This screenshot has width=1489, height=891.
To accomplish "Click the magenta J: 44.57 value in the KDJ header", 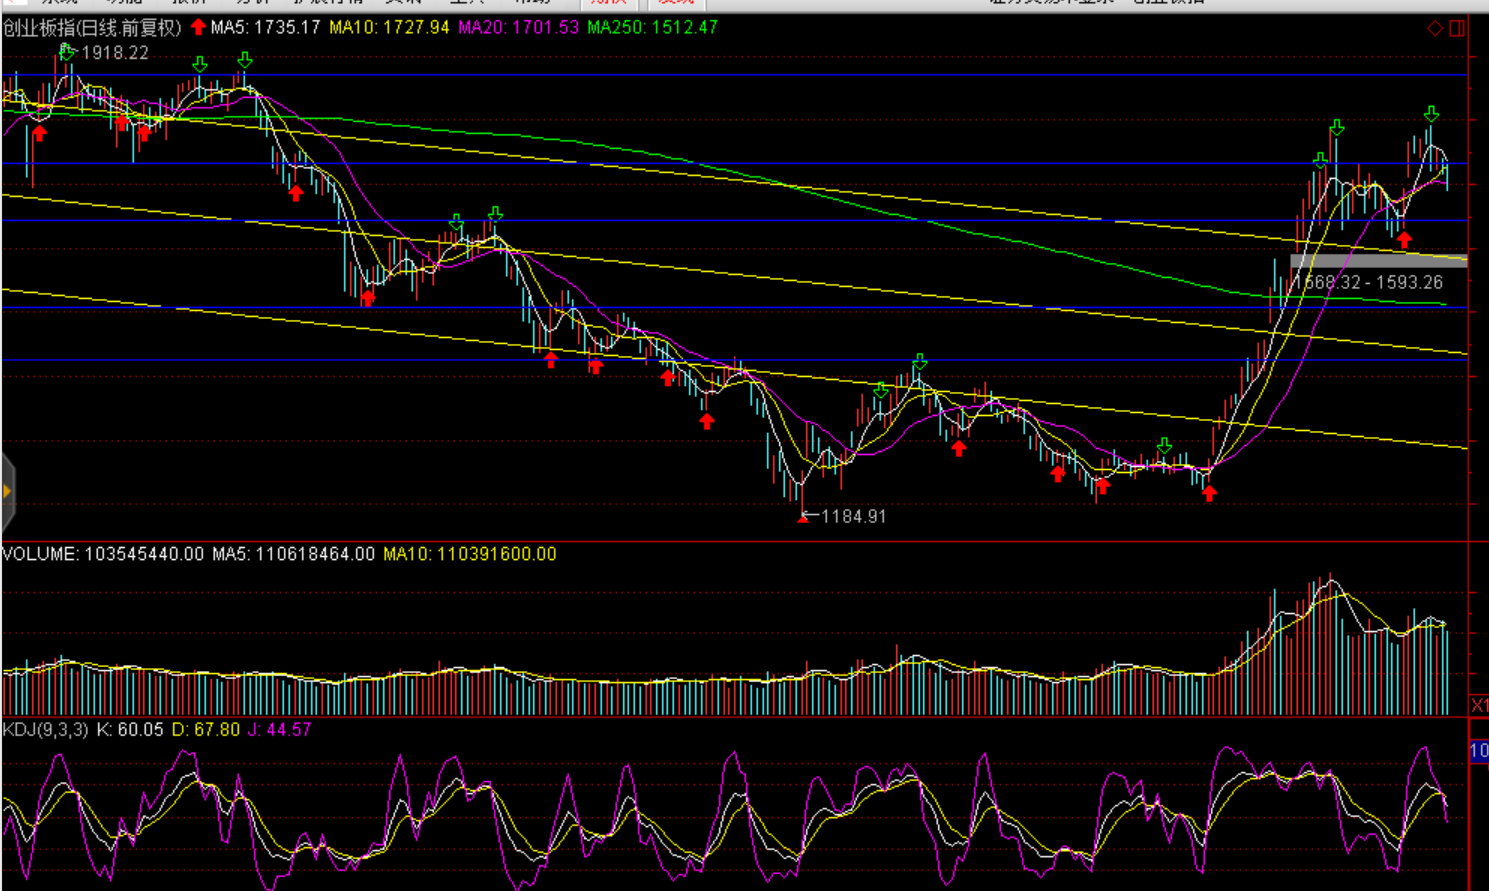I will (279, 730).
